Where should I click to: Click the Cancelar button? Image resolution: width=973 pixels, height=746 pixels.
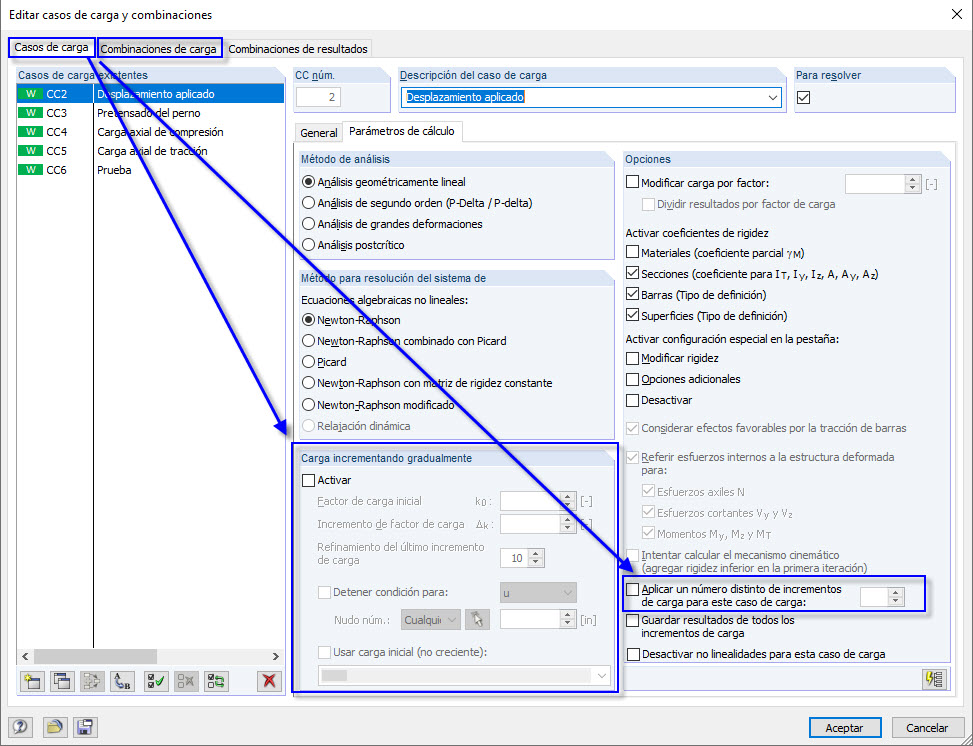(x=927, y=727)
